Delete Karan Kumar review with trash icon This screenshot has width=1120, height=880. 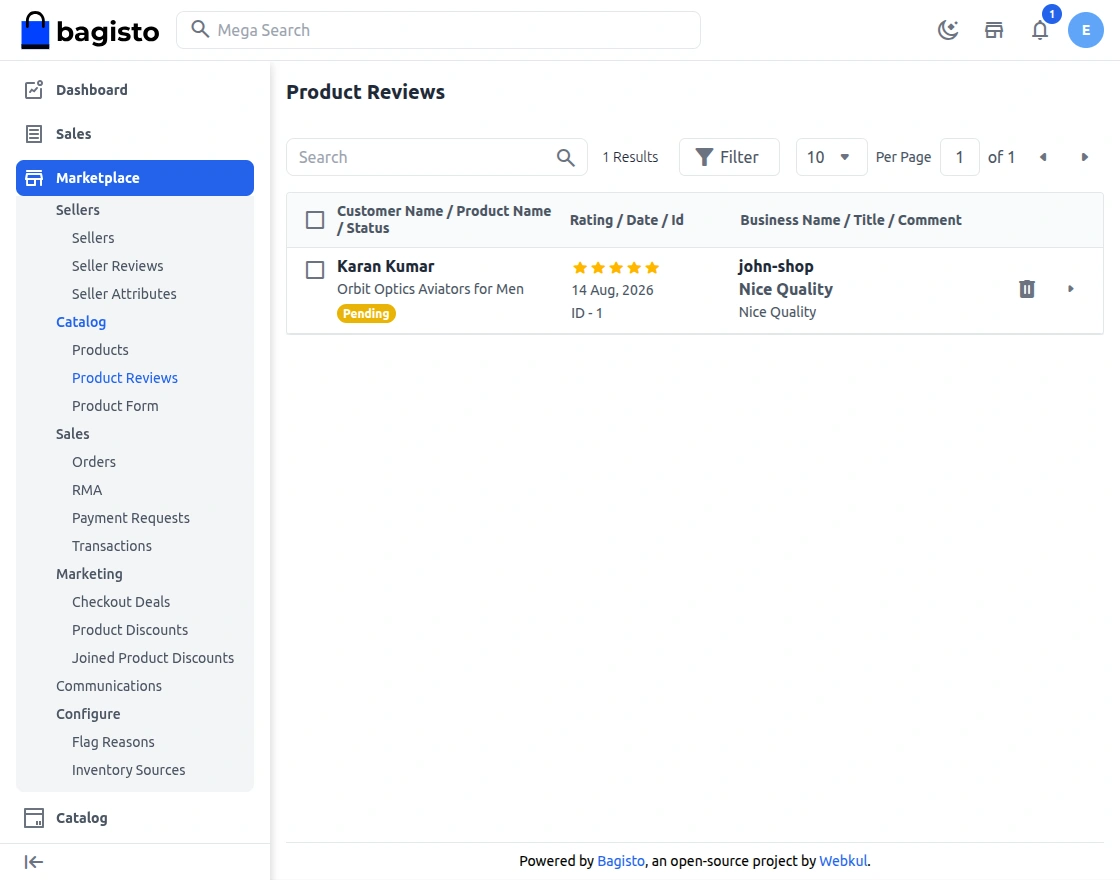tap(1026, 289)
